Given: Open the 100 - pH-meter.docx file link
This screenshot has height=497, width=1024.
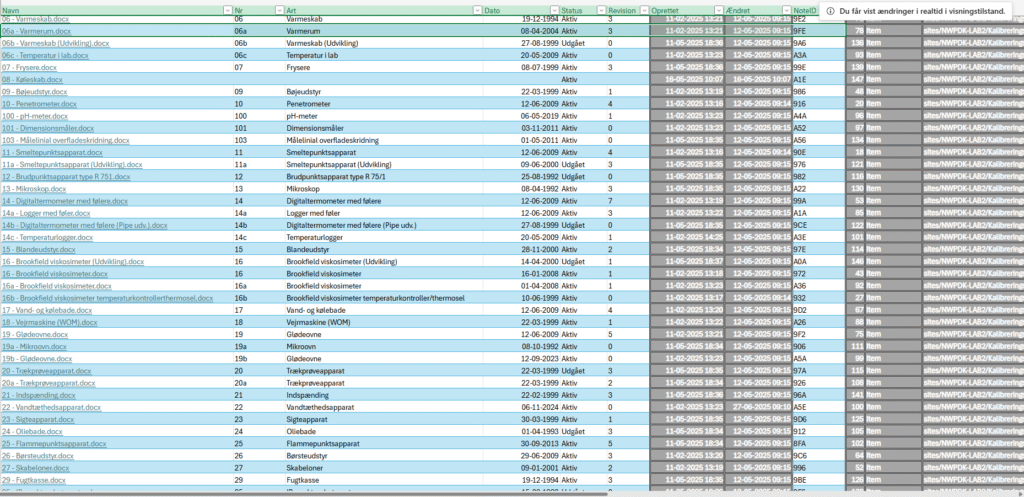Looking at the screenshot, I should (37, 116).
